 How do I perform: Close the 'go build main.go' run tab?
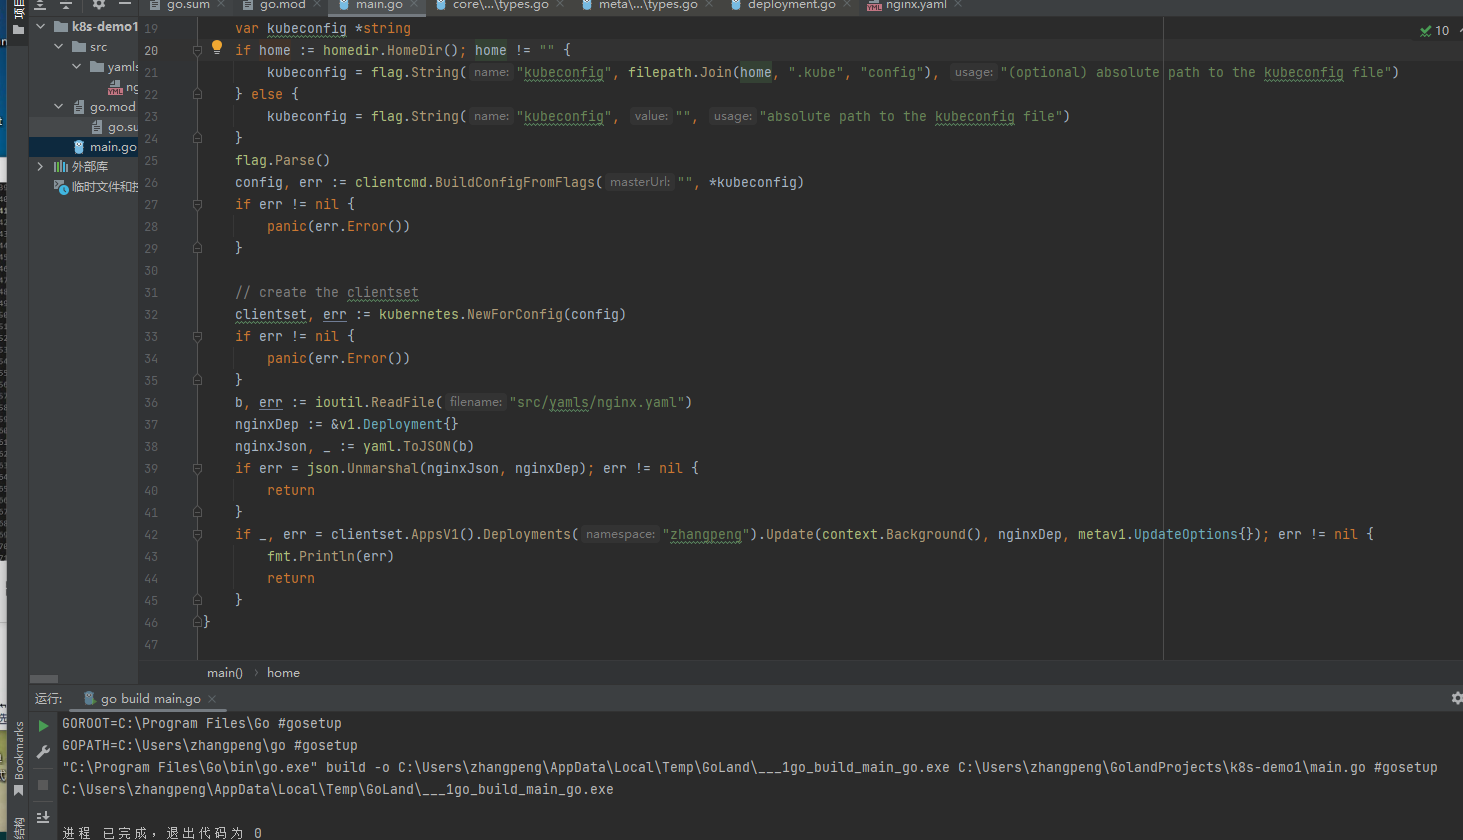coord(212,699)
